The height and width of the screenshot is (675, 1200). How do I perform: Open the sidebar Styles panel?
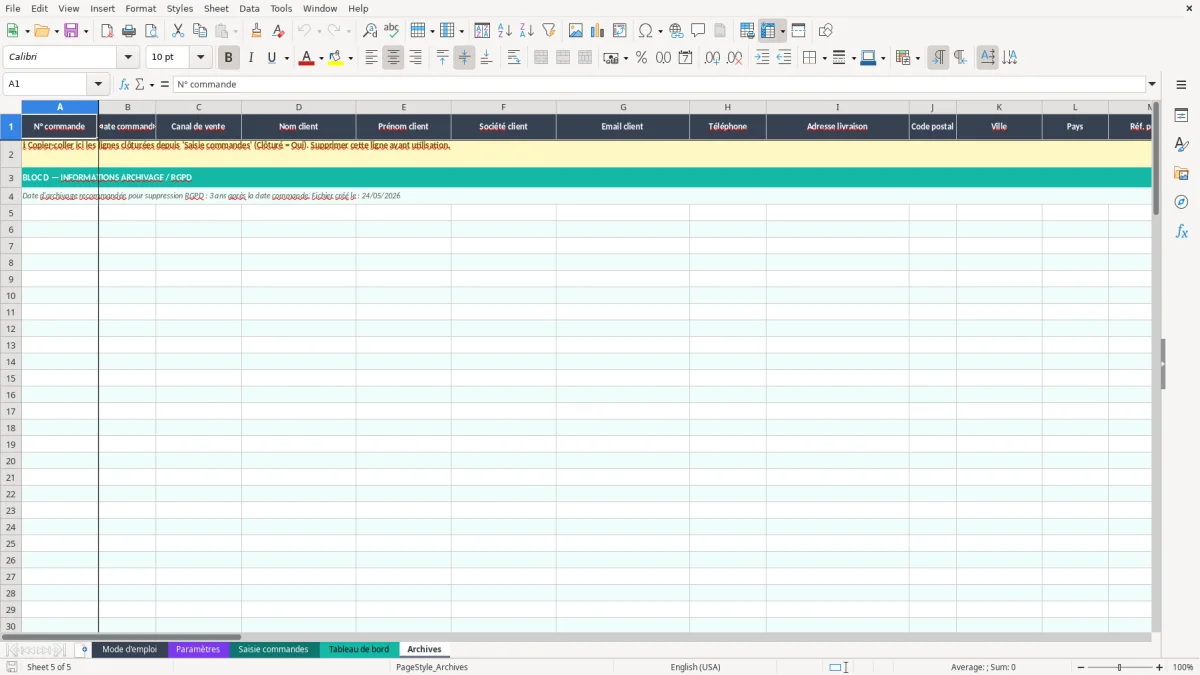1181,144
